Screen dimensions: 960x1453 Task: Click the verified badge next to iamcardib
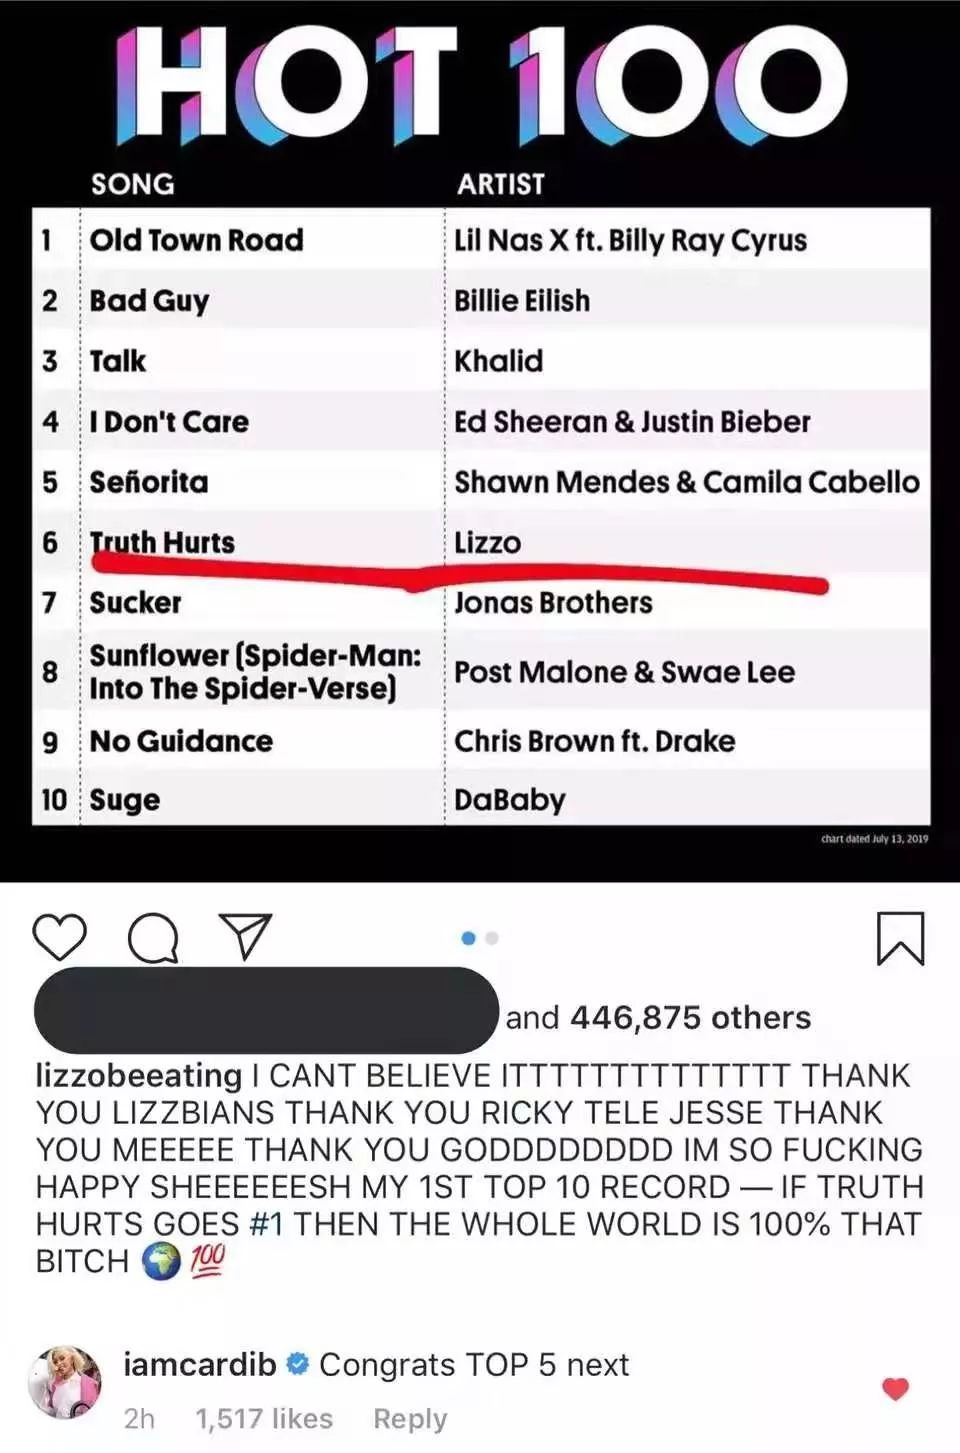pos(297,1364)
